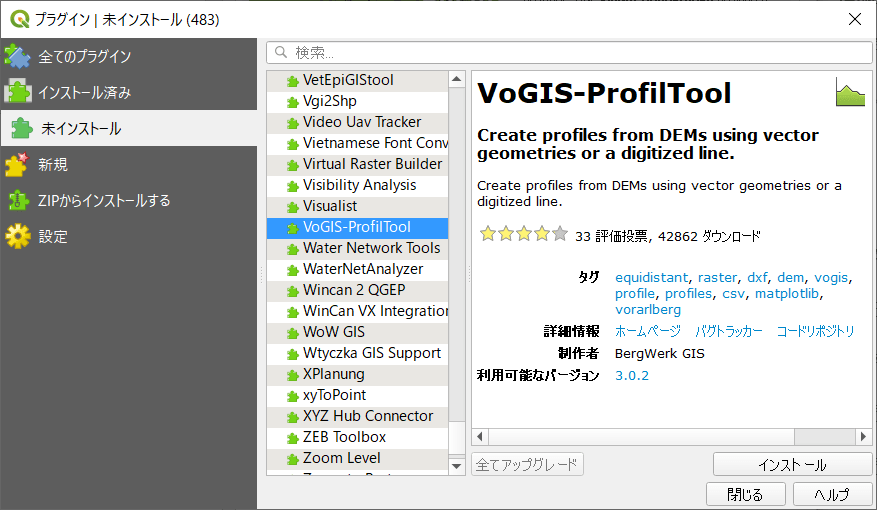This screenshot has height=510, width=877.
Task: Select WinCan VX Integration plugin
Action: coord(357,311)
